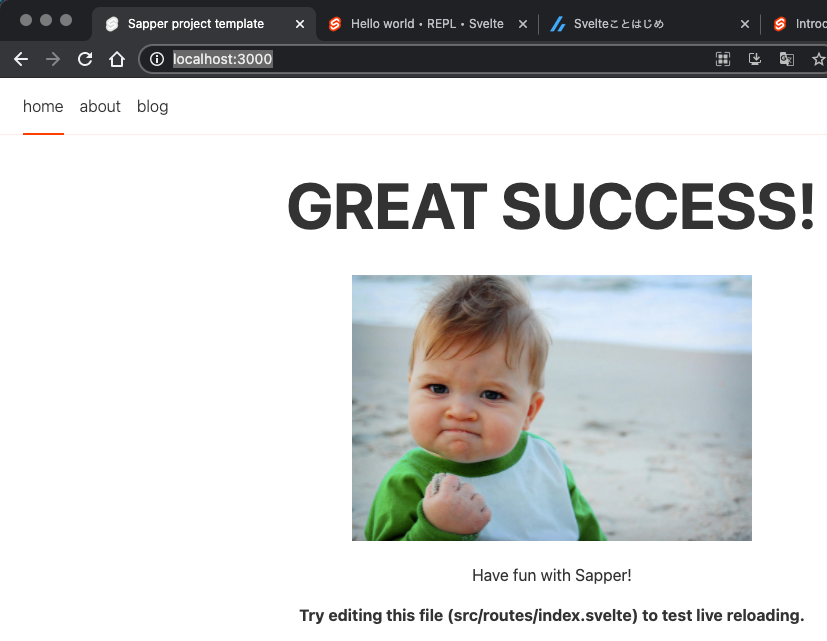Click the 'Try editing this file' text

click(552, 615)
